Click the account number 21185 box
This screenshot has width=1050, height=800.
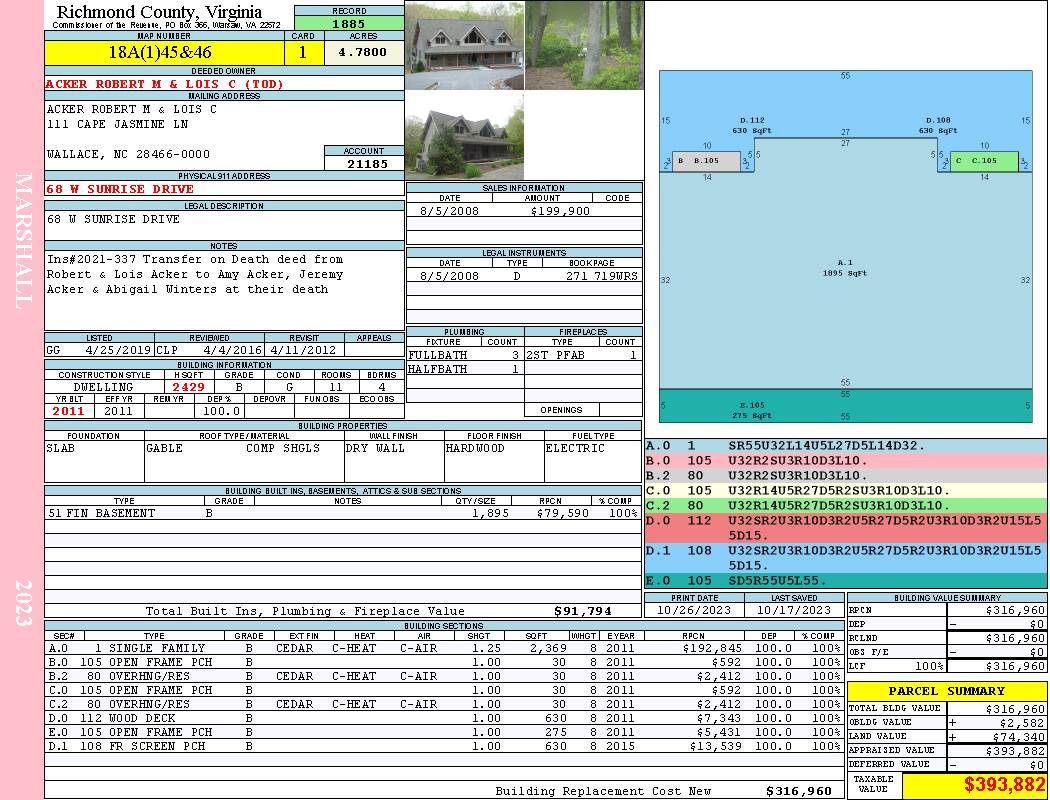coord(363,163)
